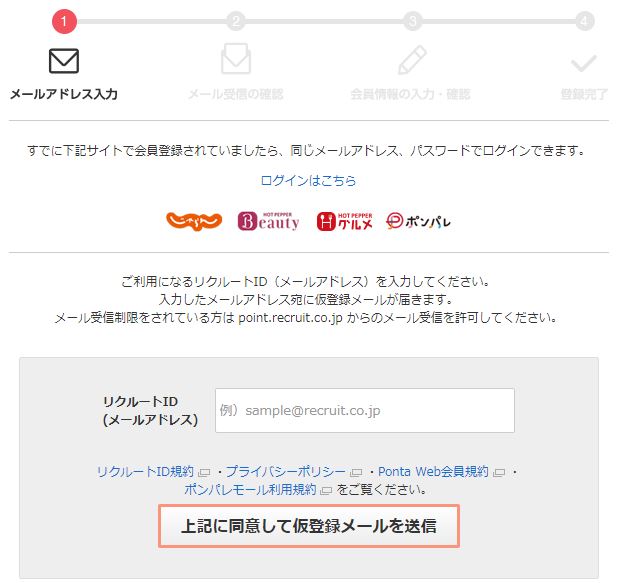Click the step 1 red circle indicator
621x583 pixels.
coord(64,21)
